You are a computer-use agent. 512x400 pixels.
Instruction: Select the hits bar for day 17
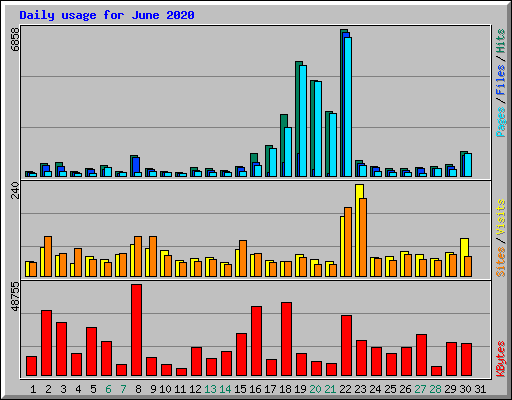[x=267, y=161]
